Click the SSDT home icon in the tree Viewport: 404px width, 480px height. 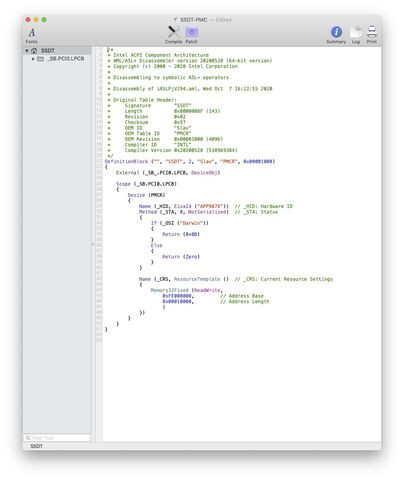(34, 51)
